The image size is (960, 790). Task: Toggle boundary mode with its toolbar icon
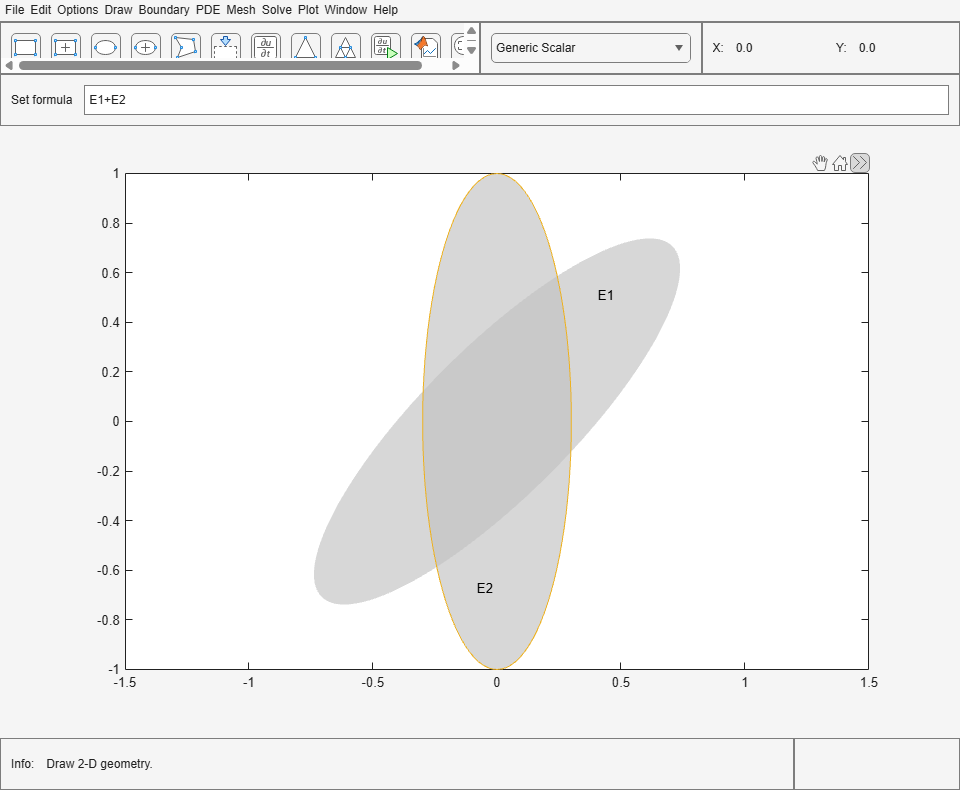pos(226,46)
